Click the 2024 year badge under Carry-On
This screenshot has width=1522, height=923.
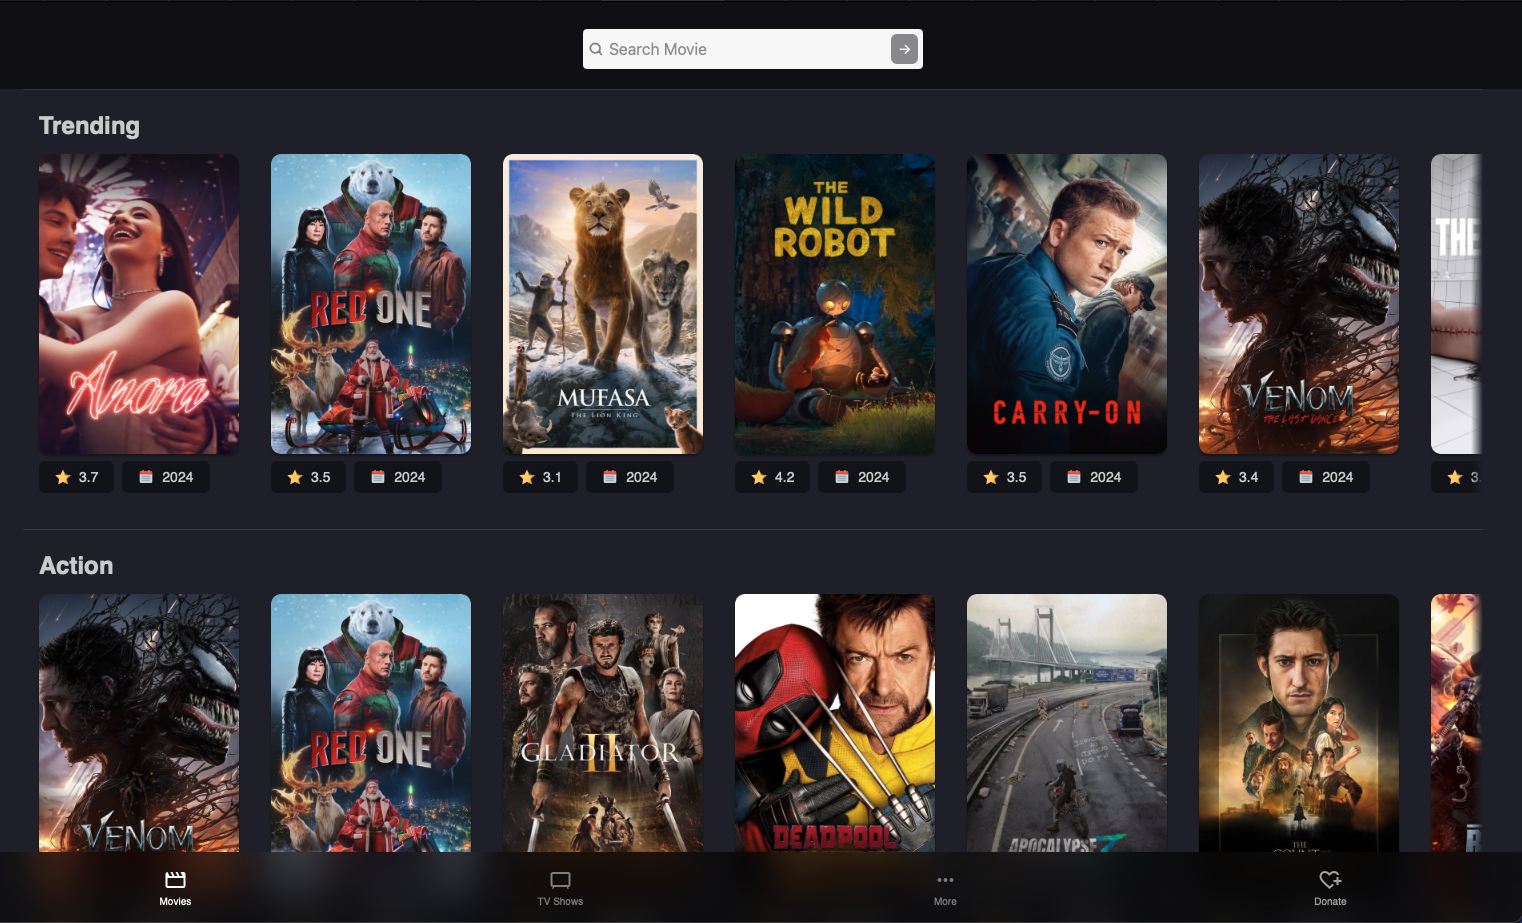pyautogui.click(x=1094, y=477)
